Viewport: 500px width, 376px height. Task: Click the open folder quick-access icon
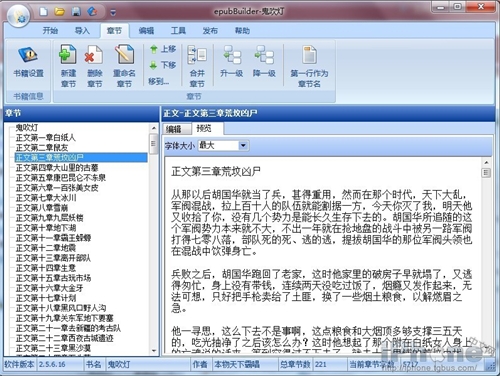[60, 12]
